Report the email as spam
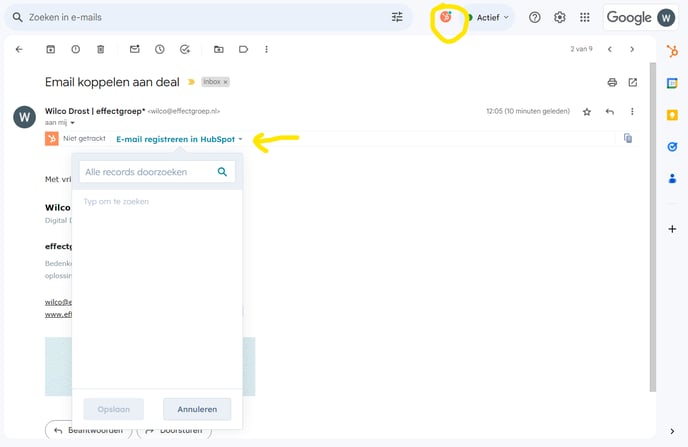The height and width of the screenshot is (447, 688). [x=76, y=49]
